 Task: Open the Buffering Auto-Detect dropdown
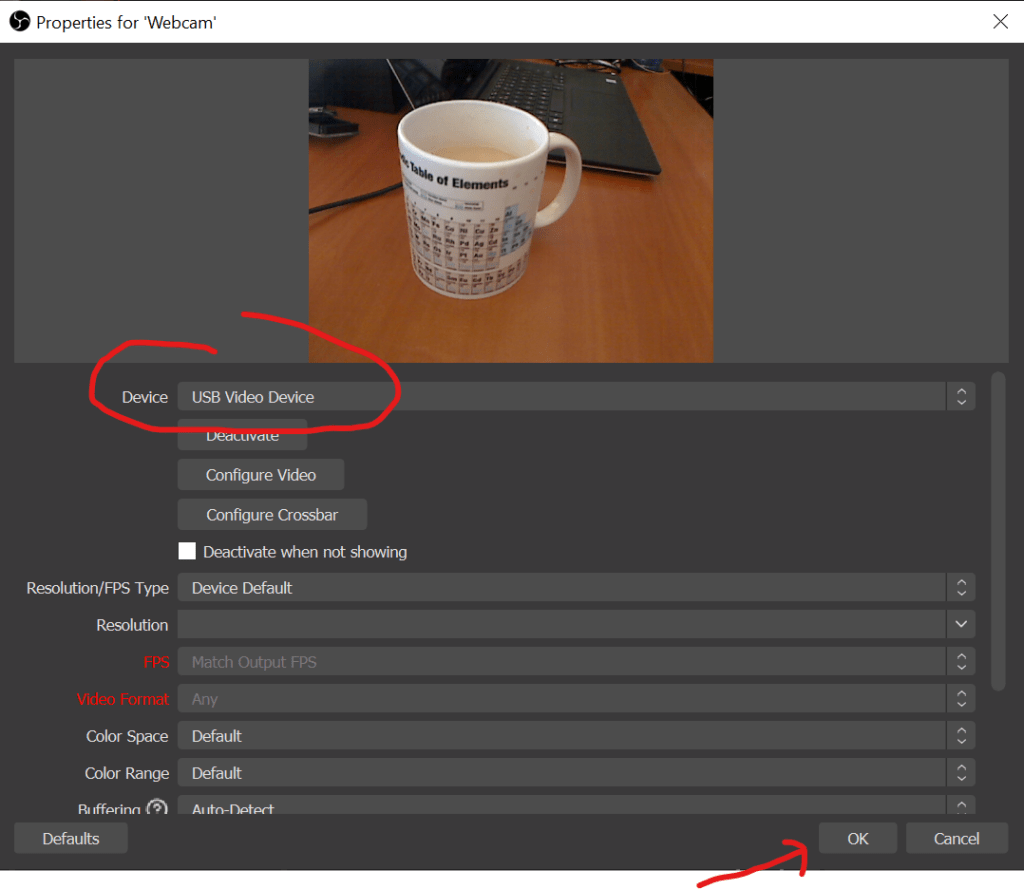[575, 806]
